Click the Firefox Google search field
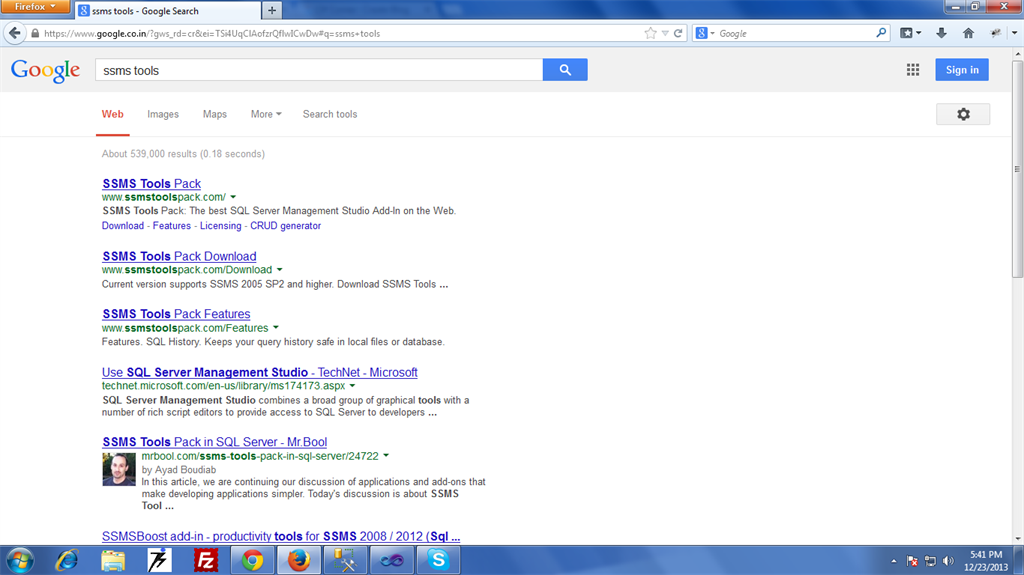 tap(795, 33)
